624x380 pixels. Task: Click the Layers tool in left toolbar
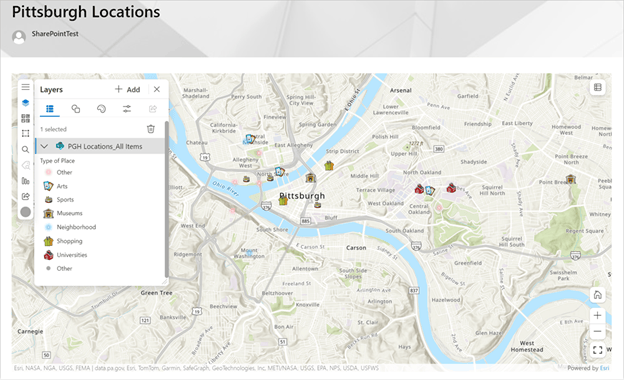pyautogui.click(x=25, y=103)
